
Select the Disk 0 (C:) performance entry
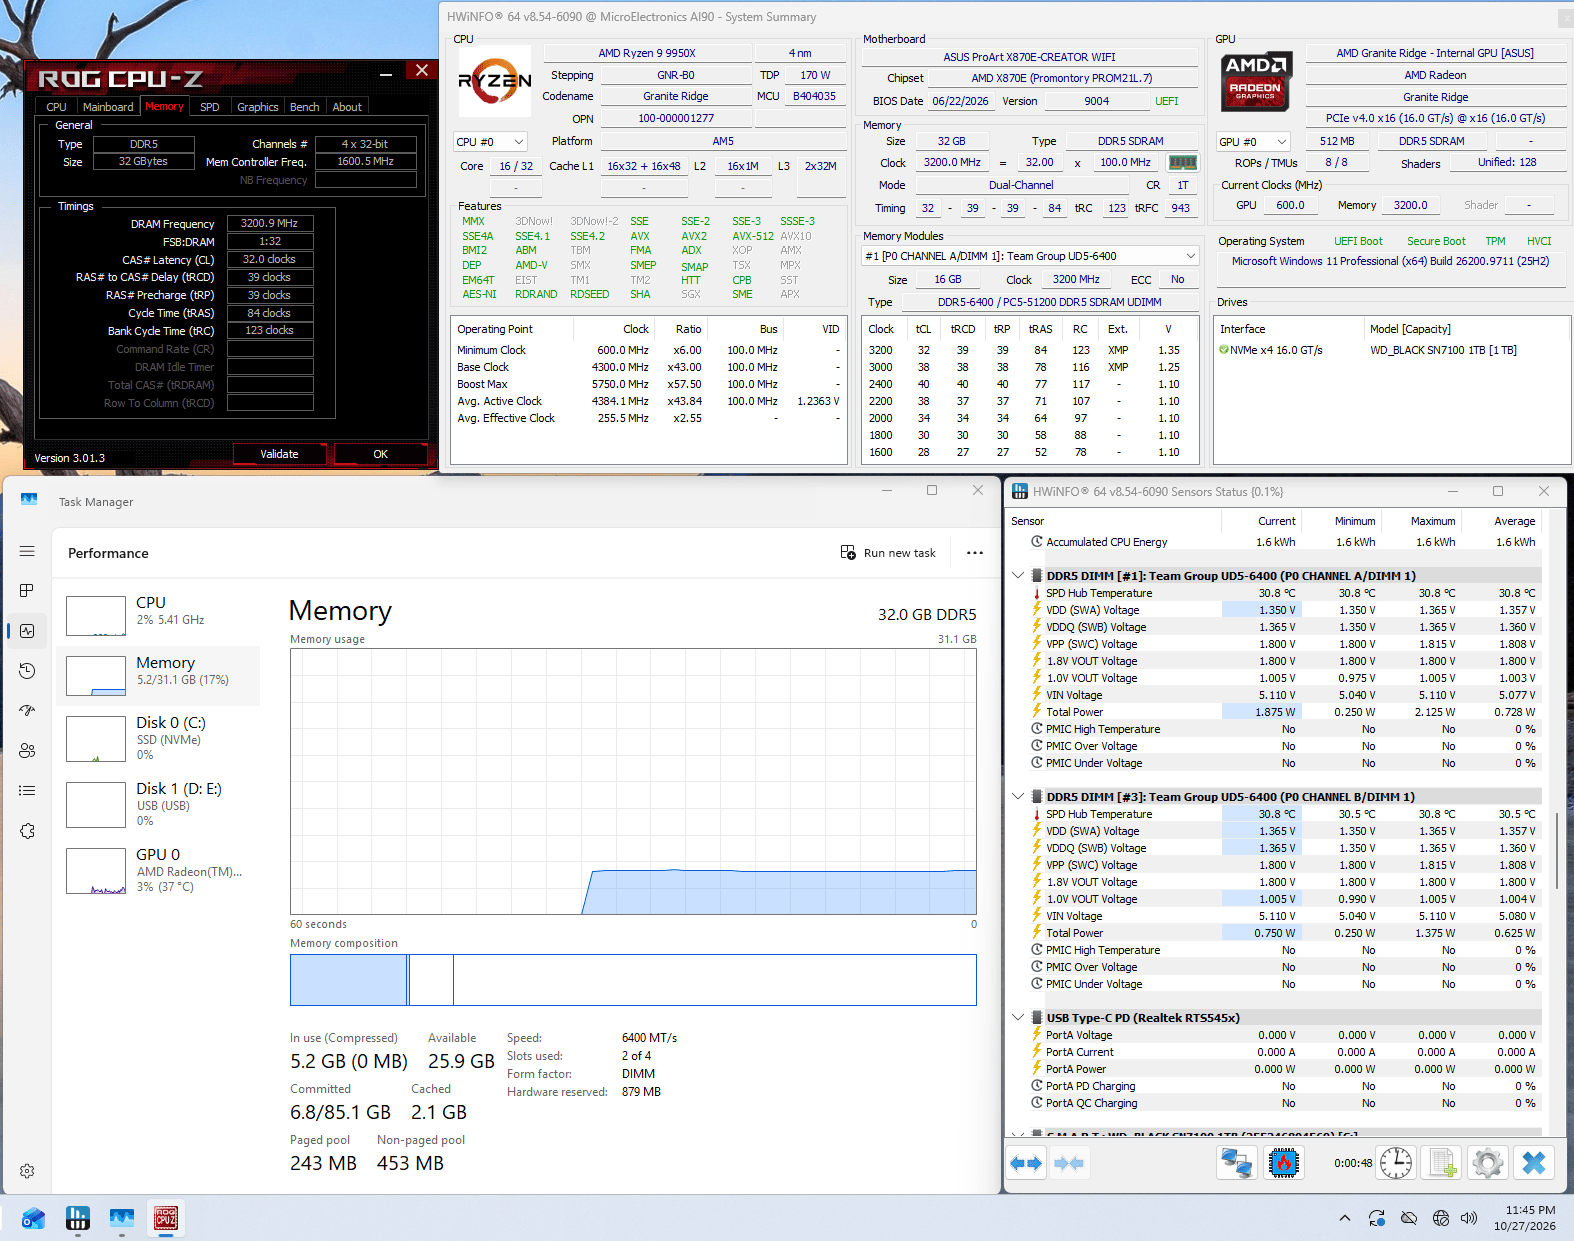pos(160,739)
